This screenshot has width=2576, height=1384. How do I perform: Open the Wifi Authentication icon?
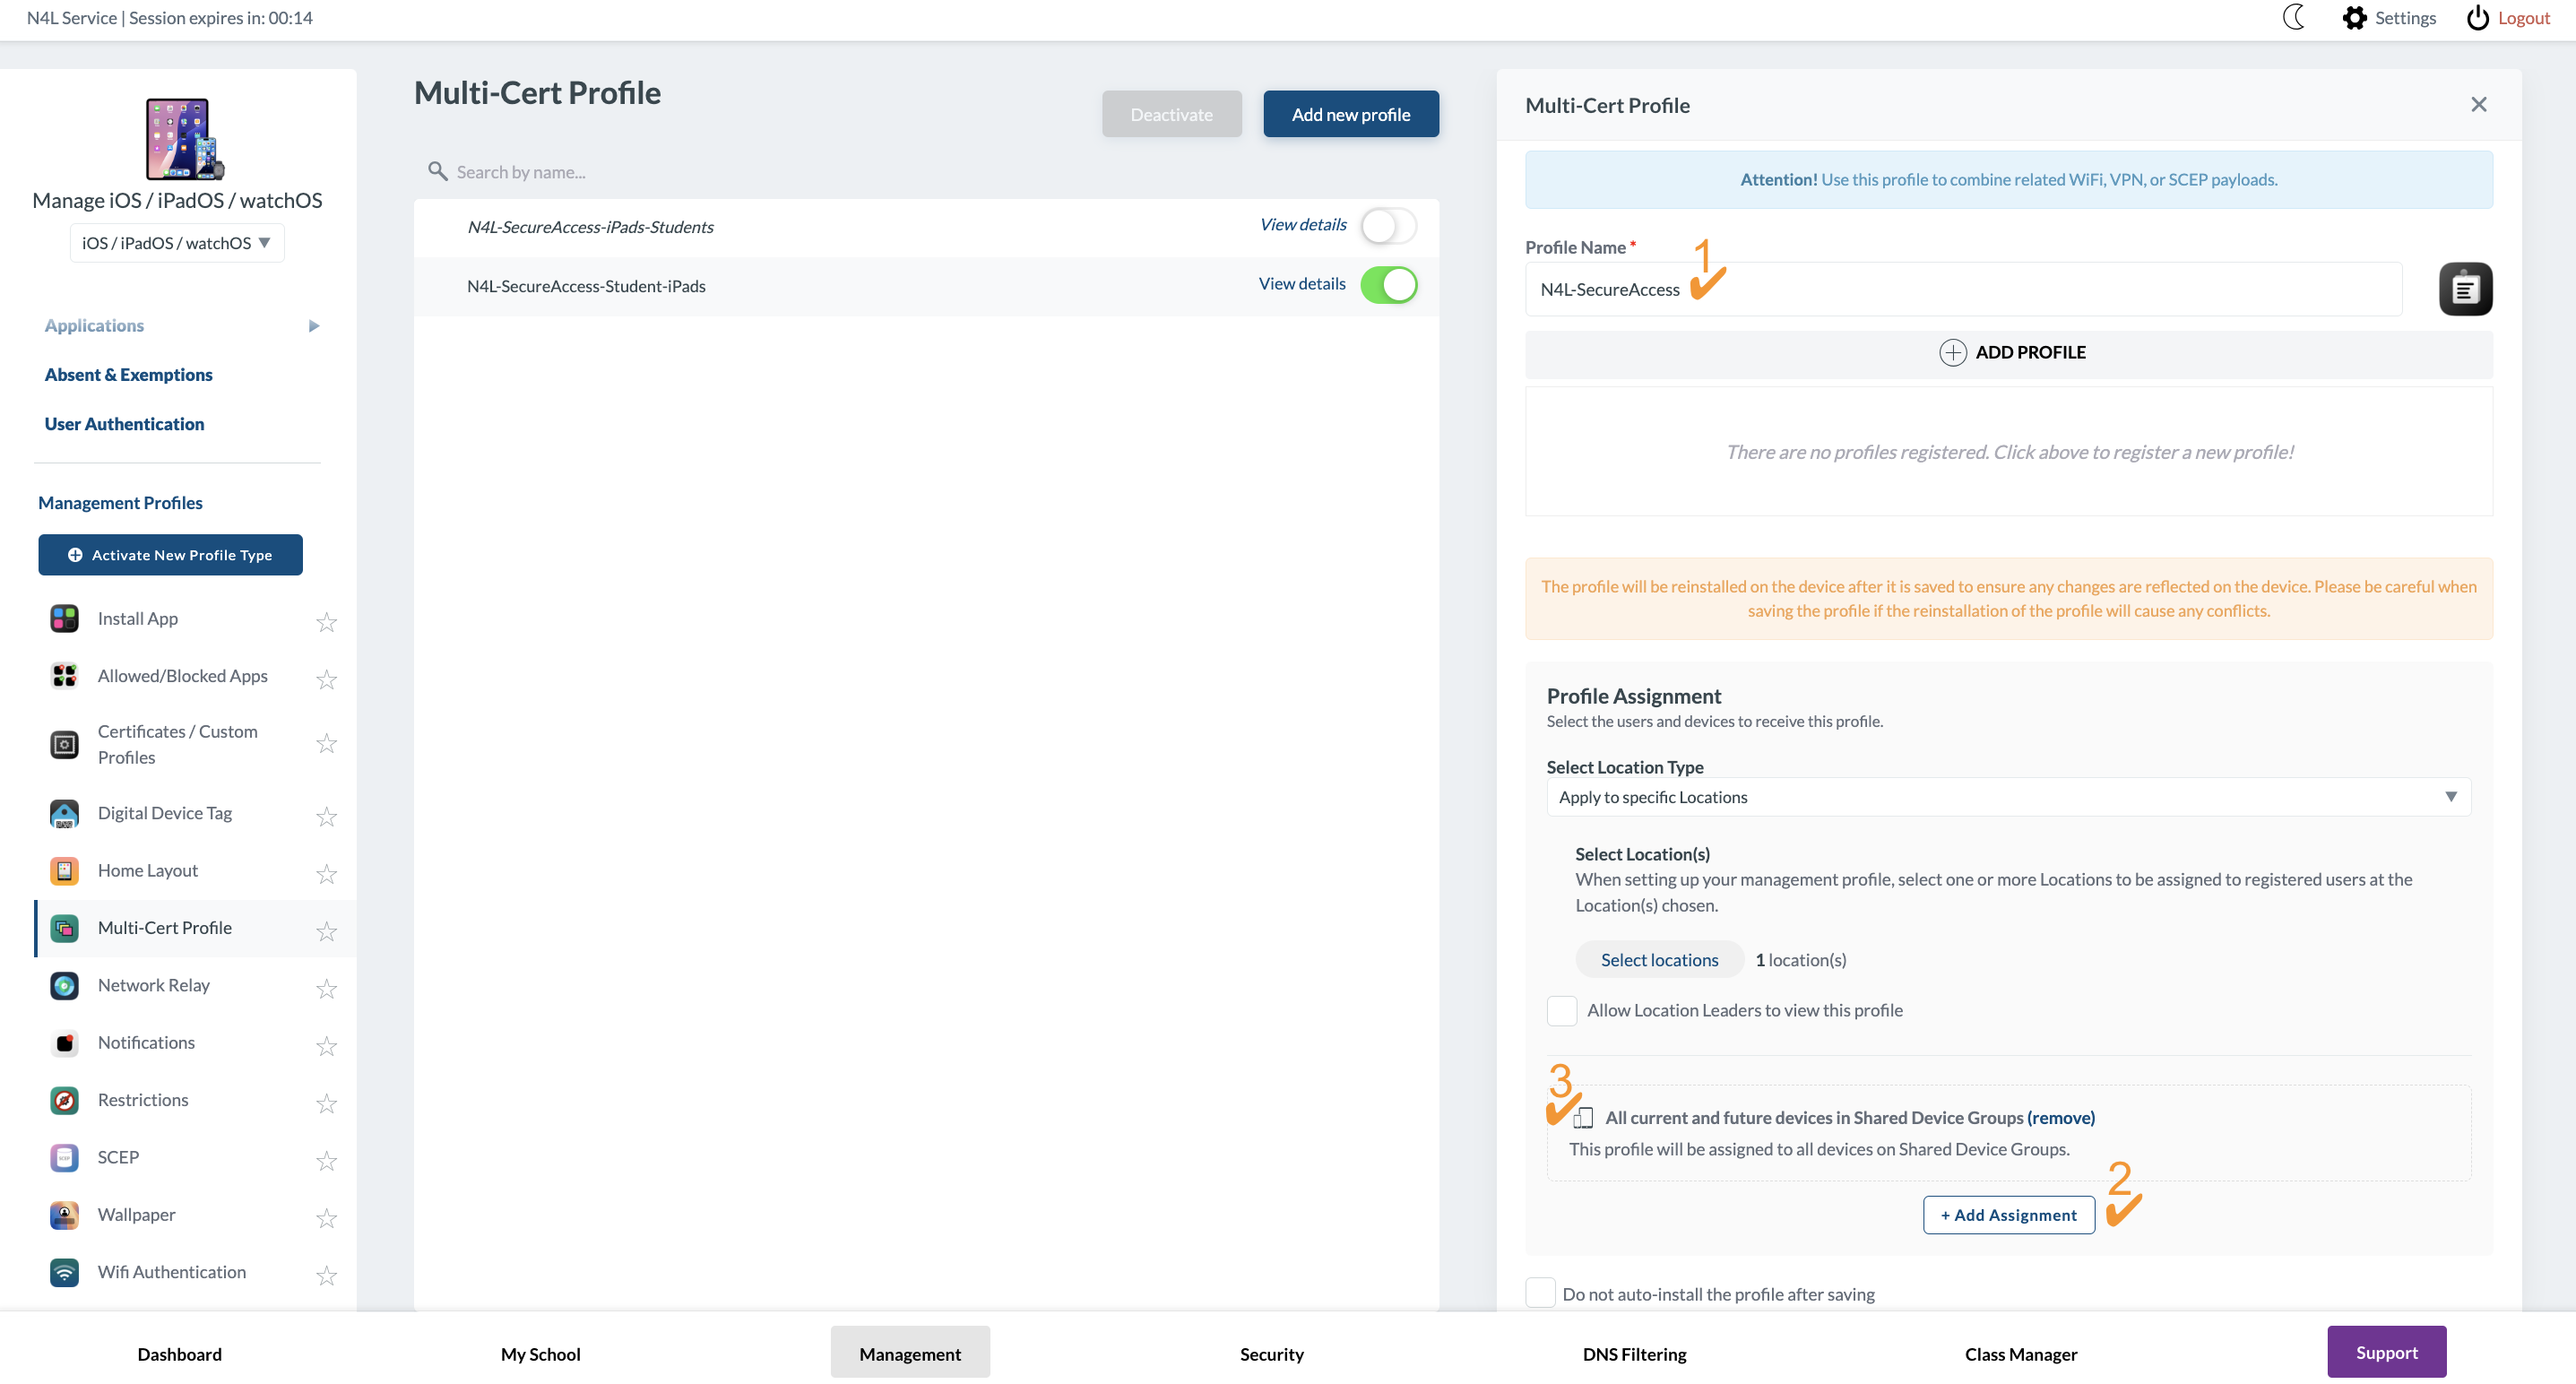(x=64, y=1272)
